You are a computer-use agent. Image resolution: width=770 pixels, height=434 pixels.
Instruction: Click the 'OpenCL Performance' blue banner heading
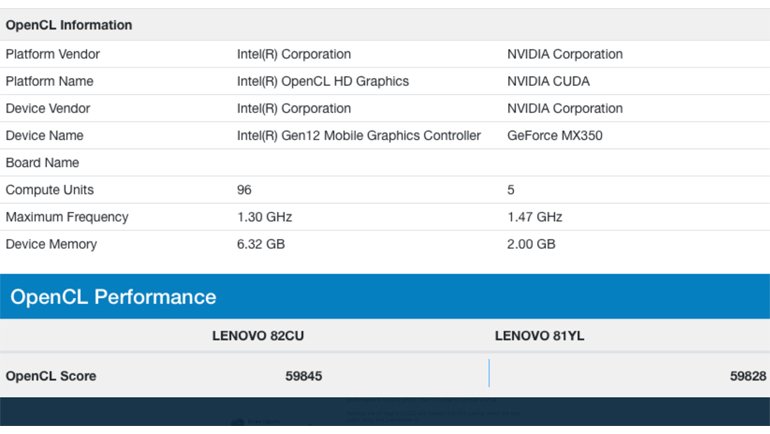[113, 297]
